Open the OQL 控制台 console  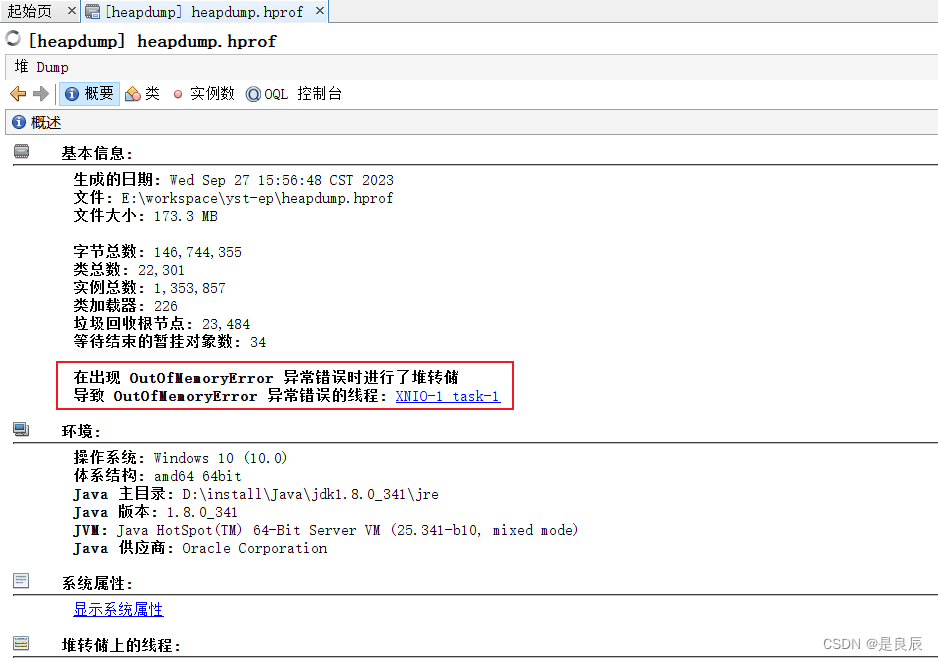click(x=293, y=94)
